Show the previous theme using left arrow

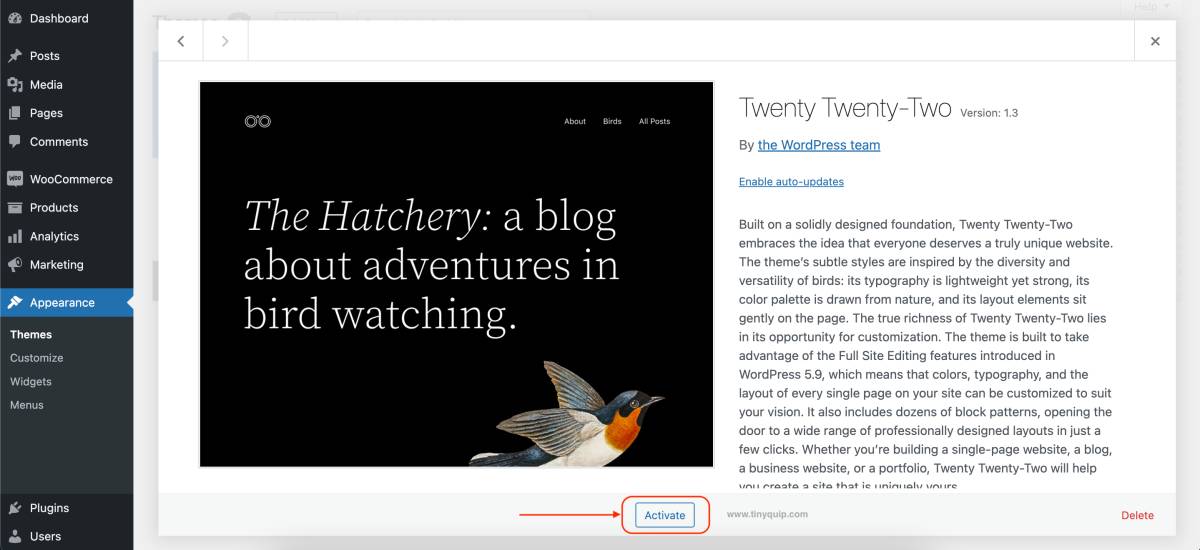[x=181, y=41]
